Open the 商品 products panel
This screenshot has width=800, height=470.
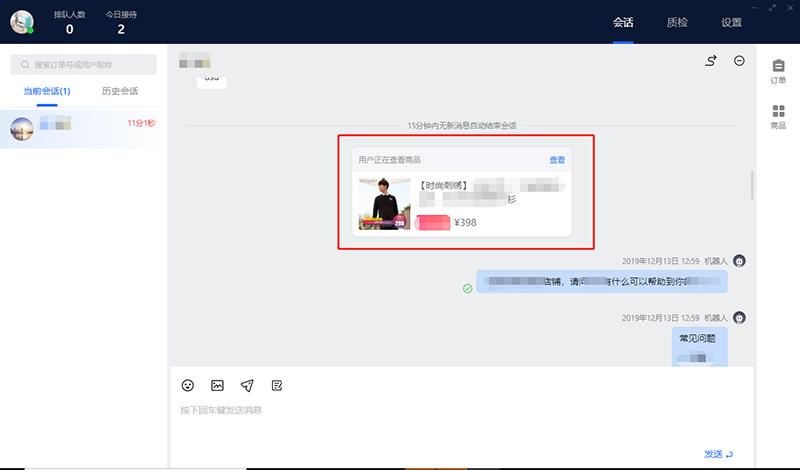click(778, 117)
